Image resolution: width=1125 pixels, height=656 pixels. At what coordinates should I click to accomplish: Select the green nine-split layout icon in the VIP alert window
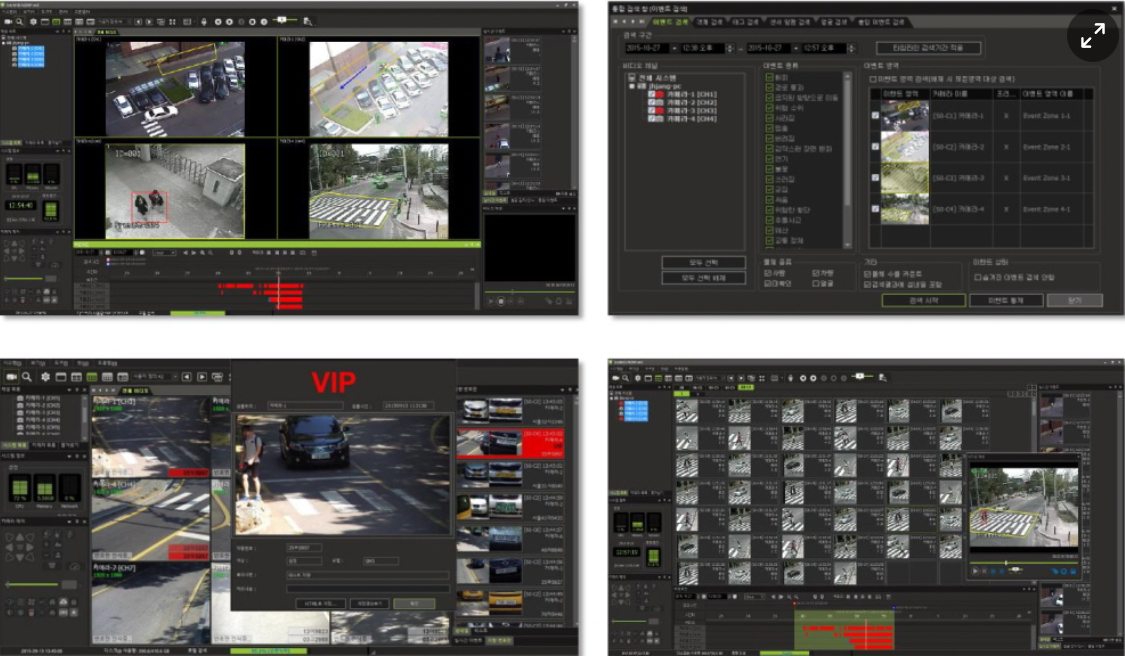coord(92,376)
